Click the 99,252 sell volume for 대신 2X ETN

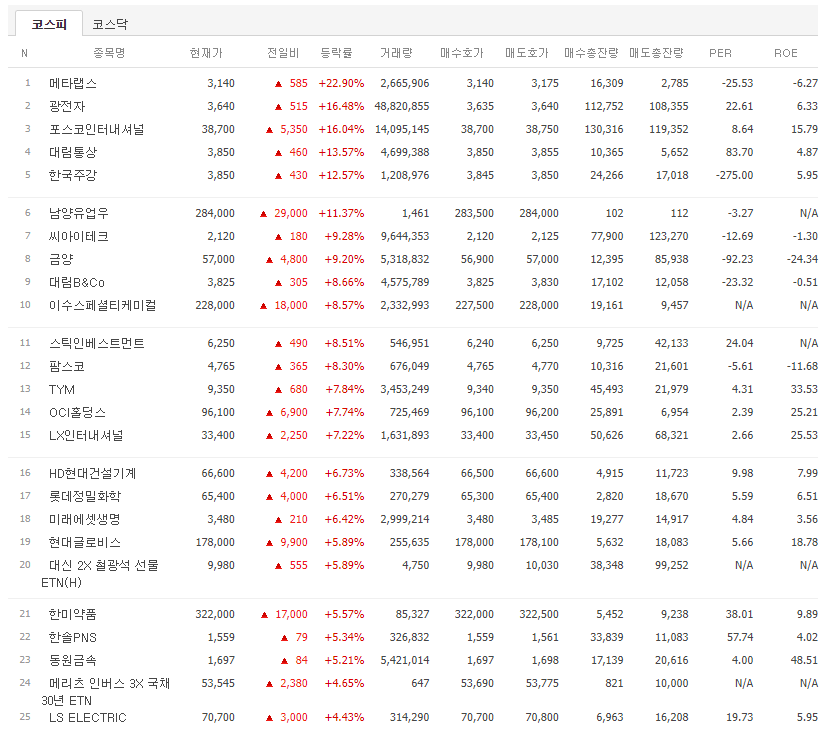coord(672,565)
